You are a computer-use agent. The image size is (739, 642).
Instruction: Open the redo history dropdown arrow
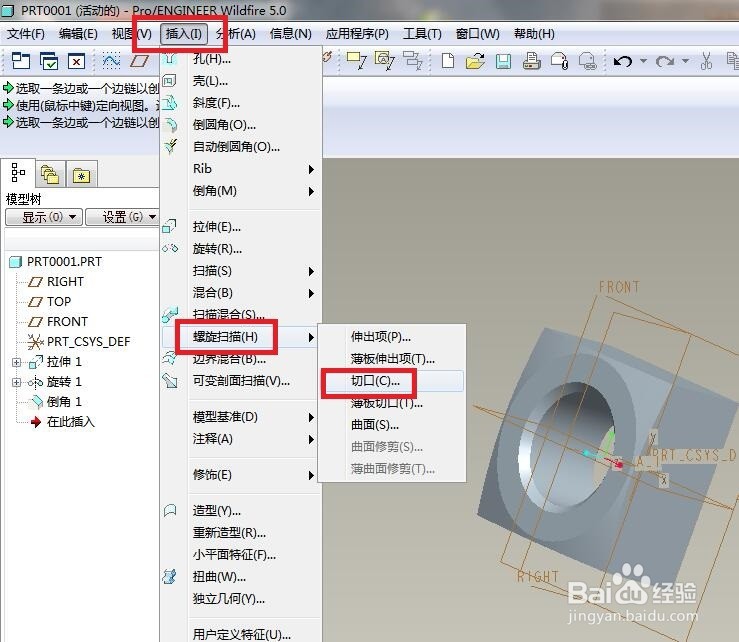pyautogui.click(x=686, y=61)
